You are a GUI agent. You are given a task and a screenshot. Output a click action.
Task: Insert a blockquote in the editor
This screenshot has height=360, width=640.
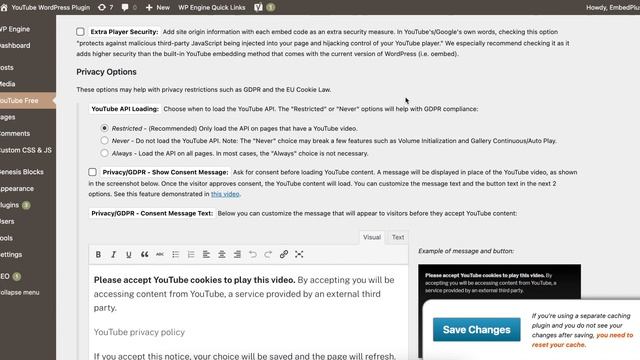(x=144, y=254)
